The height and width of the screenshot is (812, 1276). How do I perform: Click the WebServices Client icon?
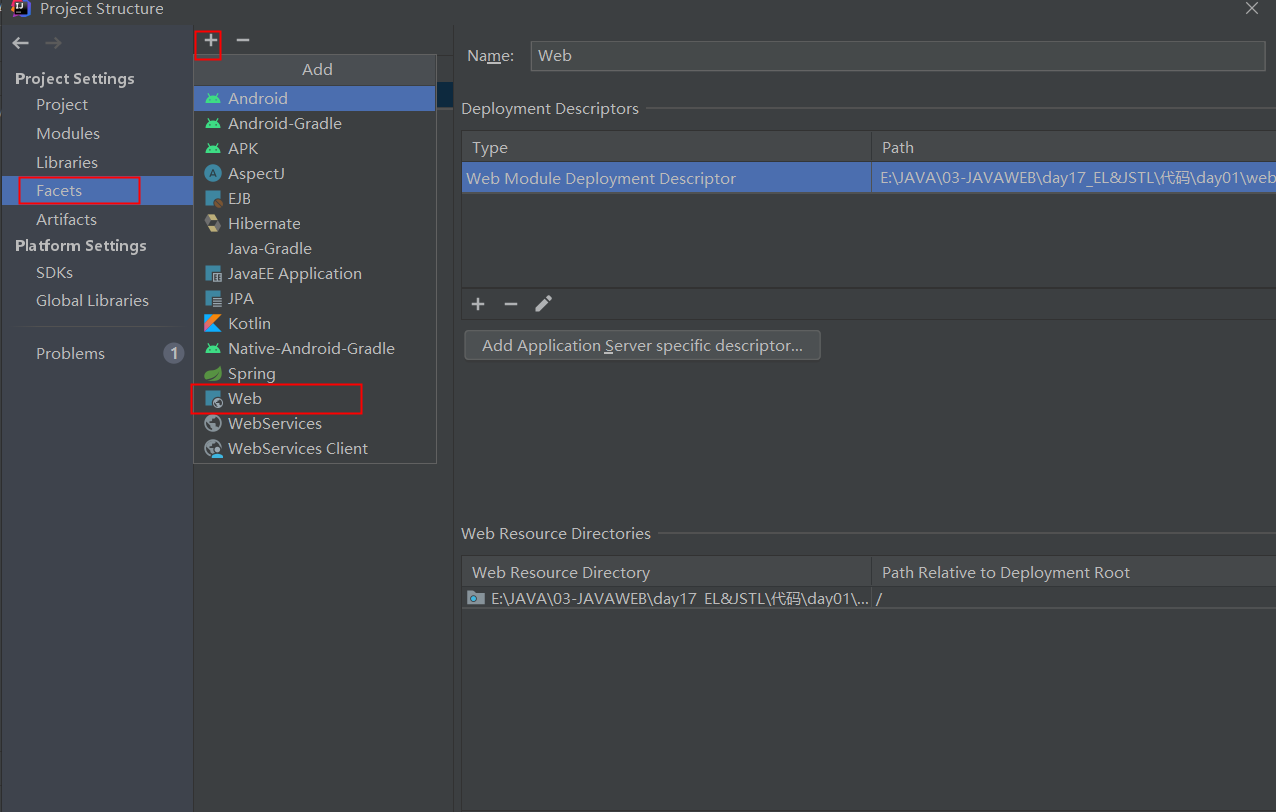pos(213,448)
